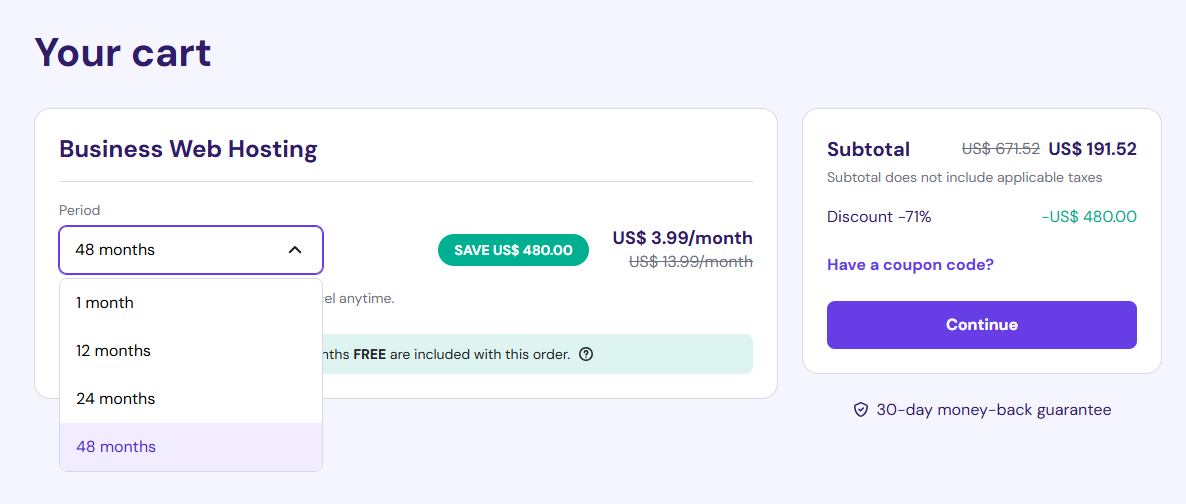Screen dimensions: 1186x504
Task: Pick 24 months from the list
Action: [x=115, y=399]
